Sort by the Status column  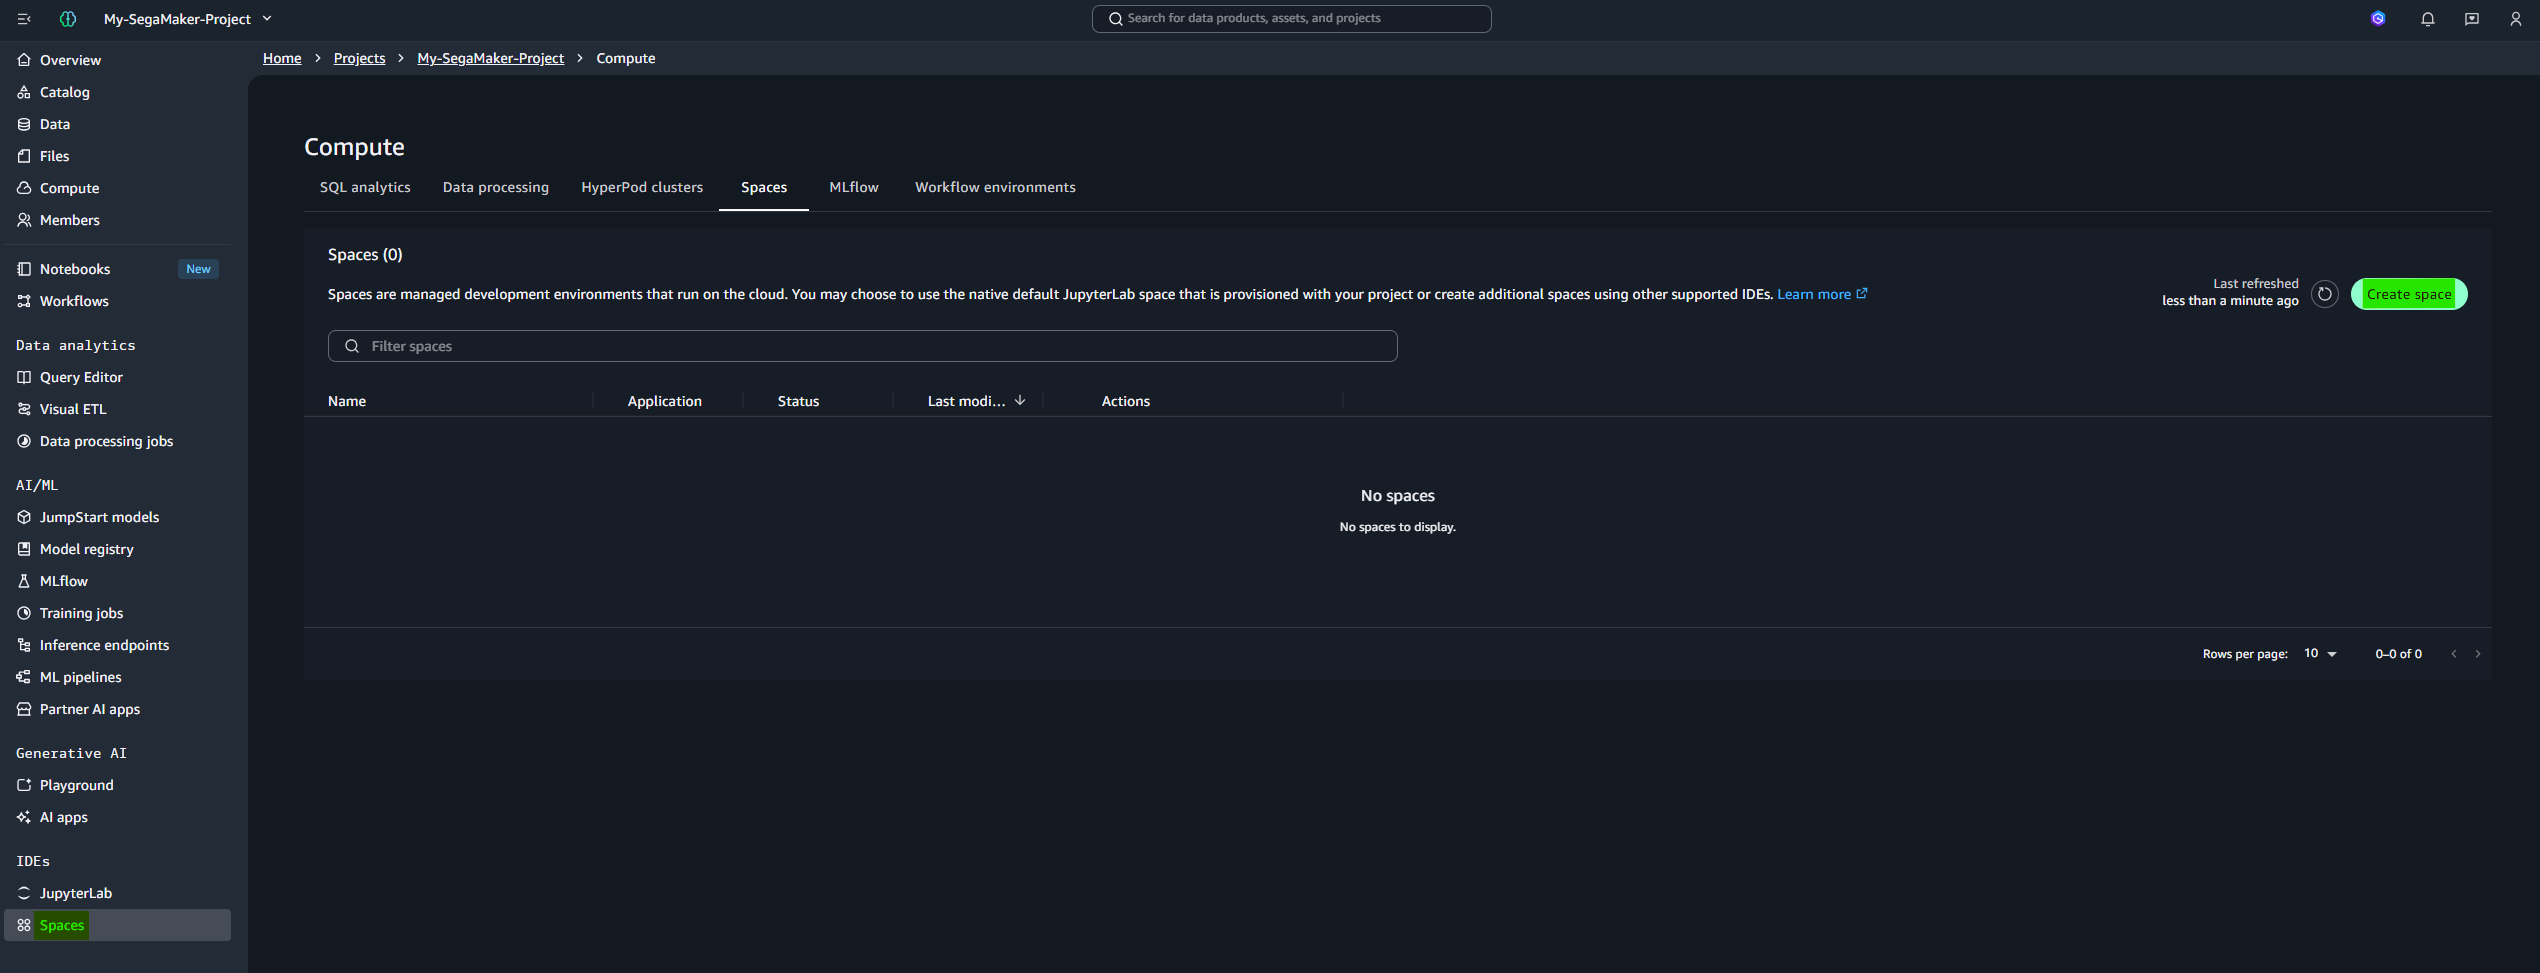[x=798, y=401]
